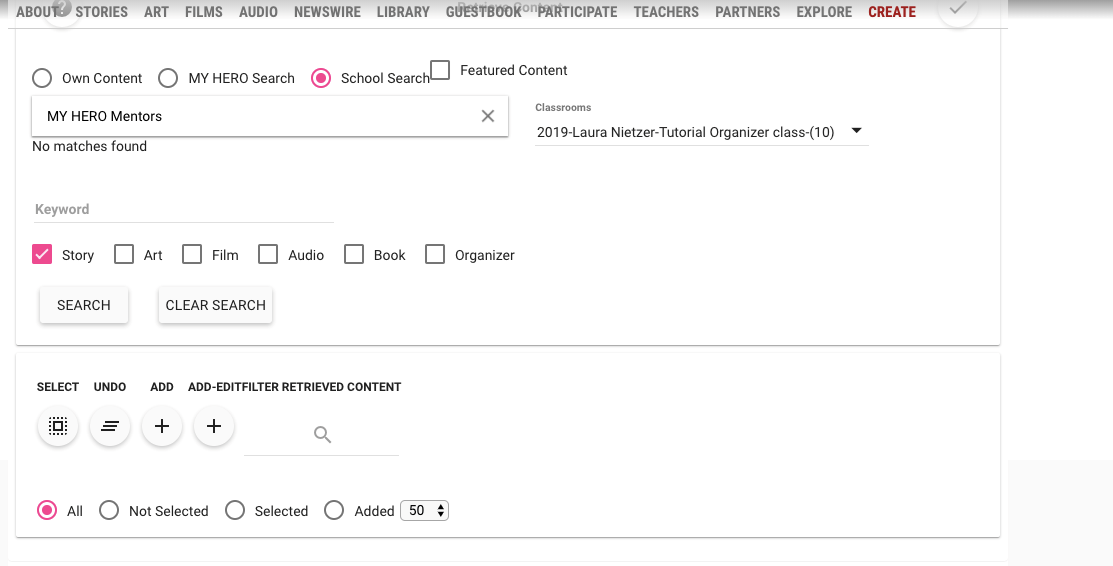Check the Organizer checkbox

(x=435, y=254)
